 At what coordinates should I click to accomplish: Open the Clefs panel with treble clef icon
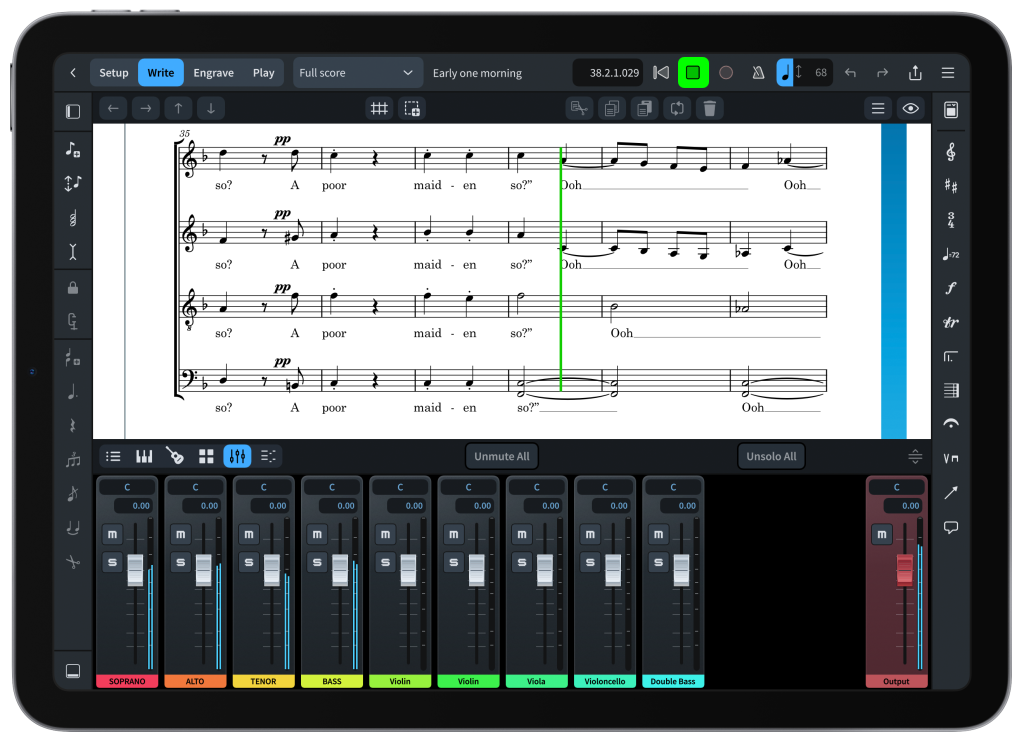tap(950, 152)
